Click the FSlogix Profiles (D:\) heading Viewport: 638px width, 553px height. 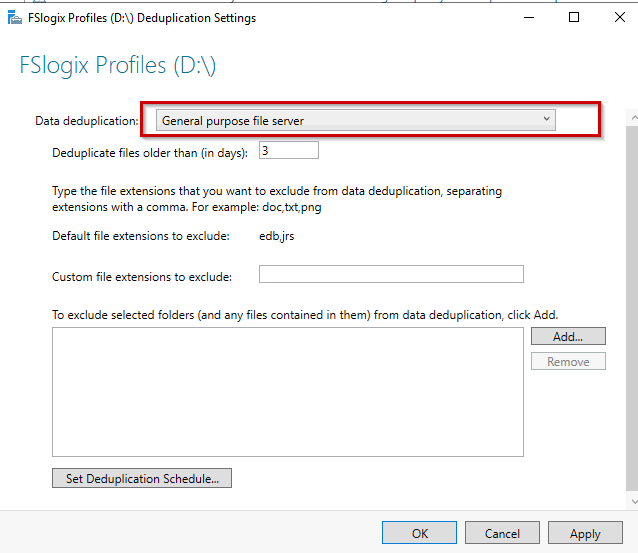(x=118, y=65)
